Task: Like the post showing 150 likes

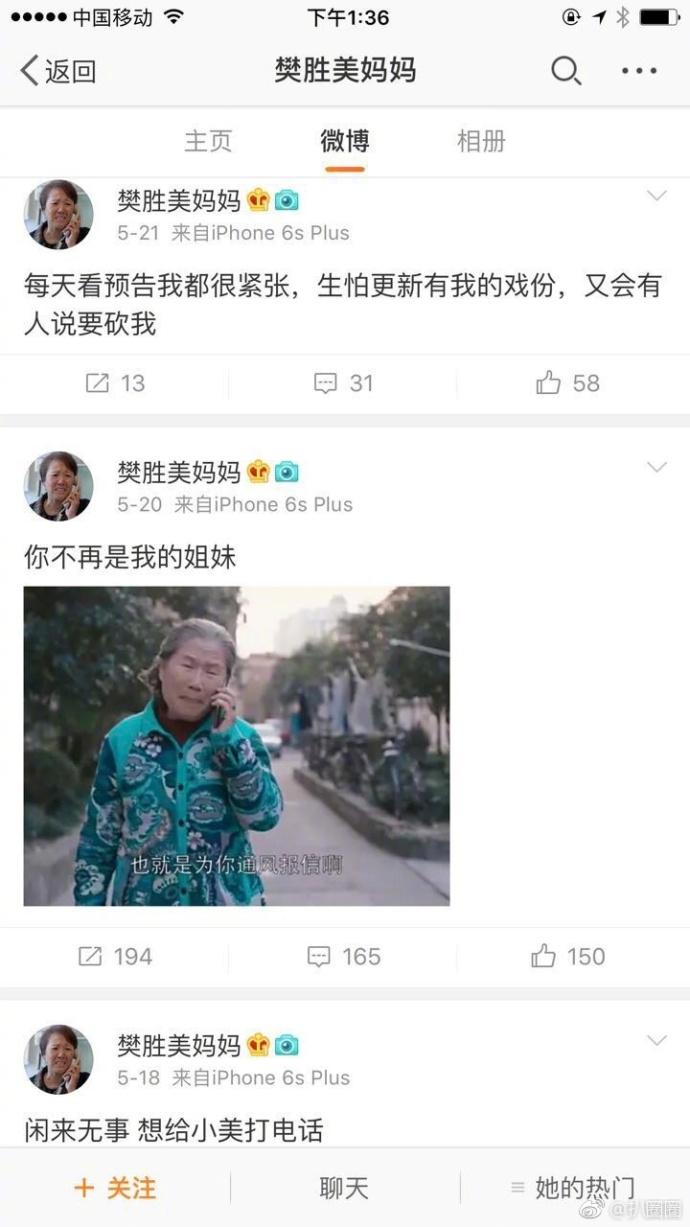Action: pos(568,957)
